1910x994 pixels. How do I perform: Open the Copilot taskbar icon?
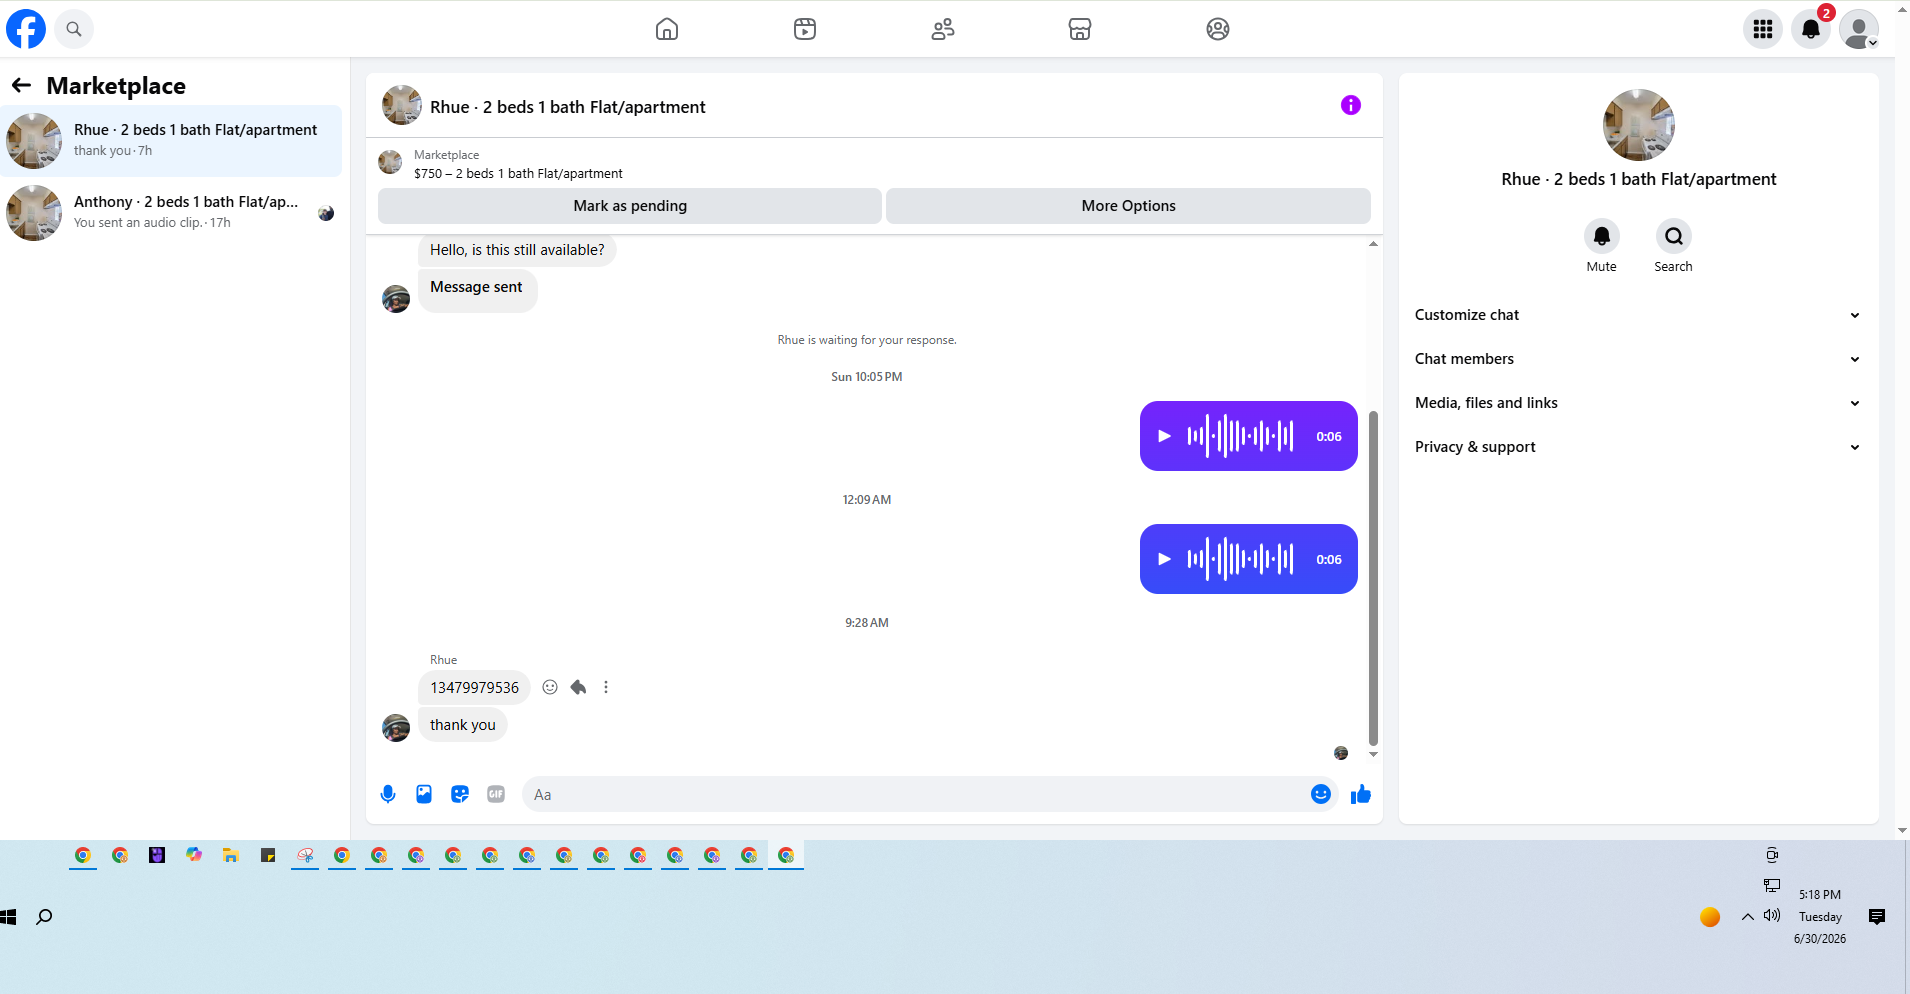pyautogui.click(x=194, y=855)
